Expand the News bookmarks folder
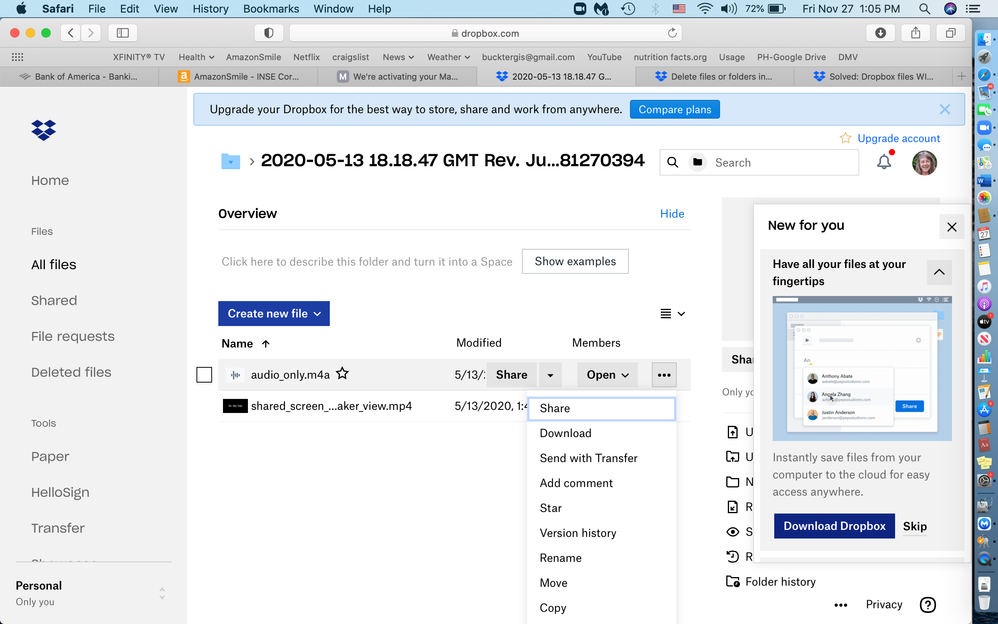 [x=398, y=57]
